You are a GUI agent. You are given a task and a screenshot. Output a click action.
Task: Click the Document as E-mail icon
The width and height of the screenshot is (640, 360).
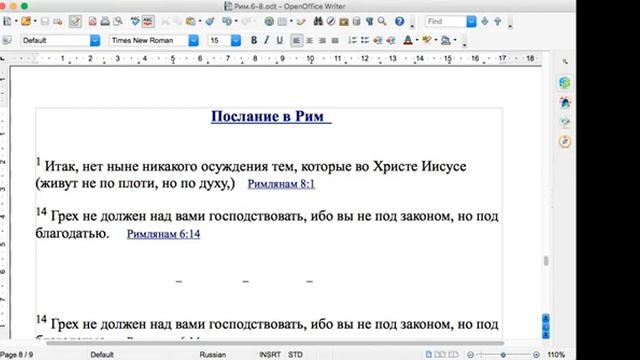58,21
